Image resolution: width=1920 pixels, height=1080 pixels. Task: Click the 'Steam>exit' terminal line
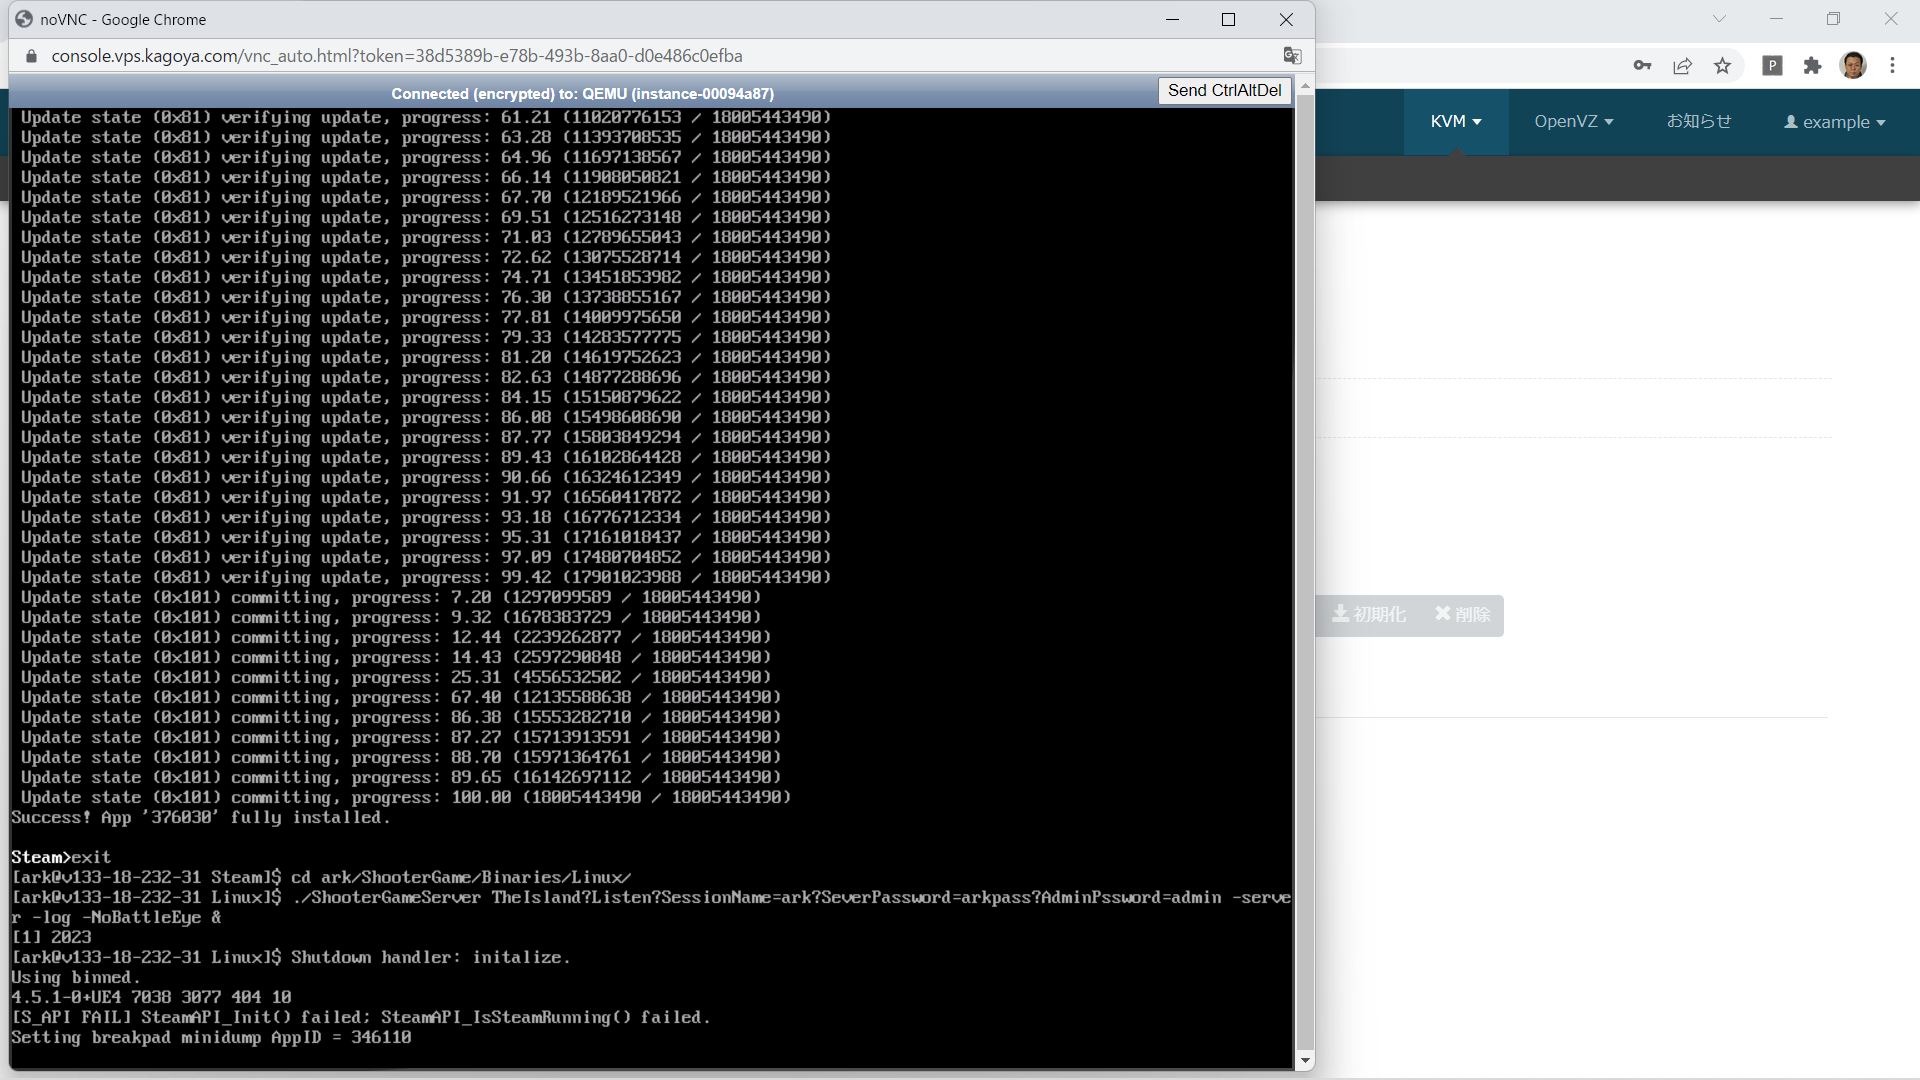[61, 857]
